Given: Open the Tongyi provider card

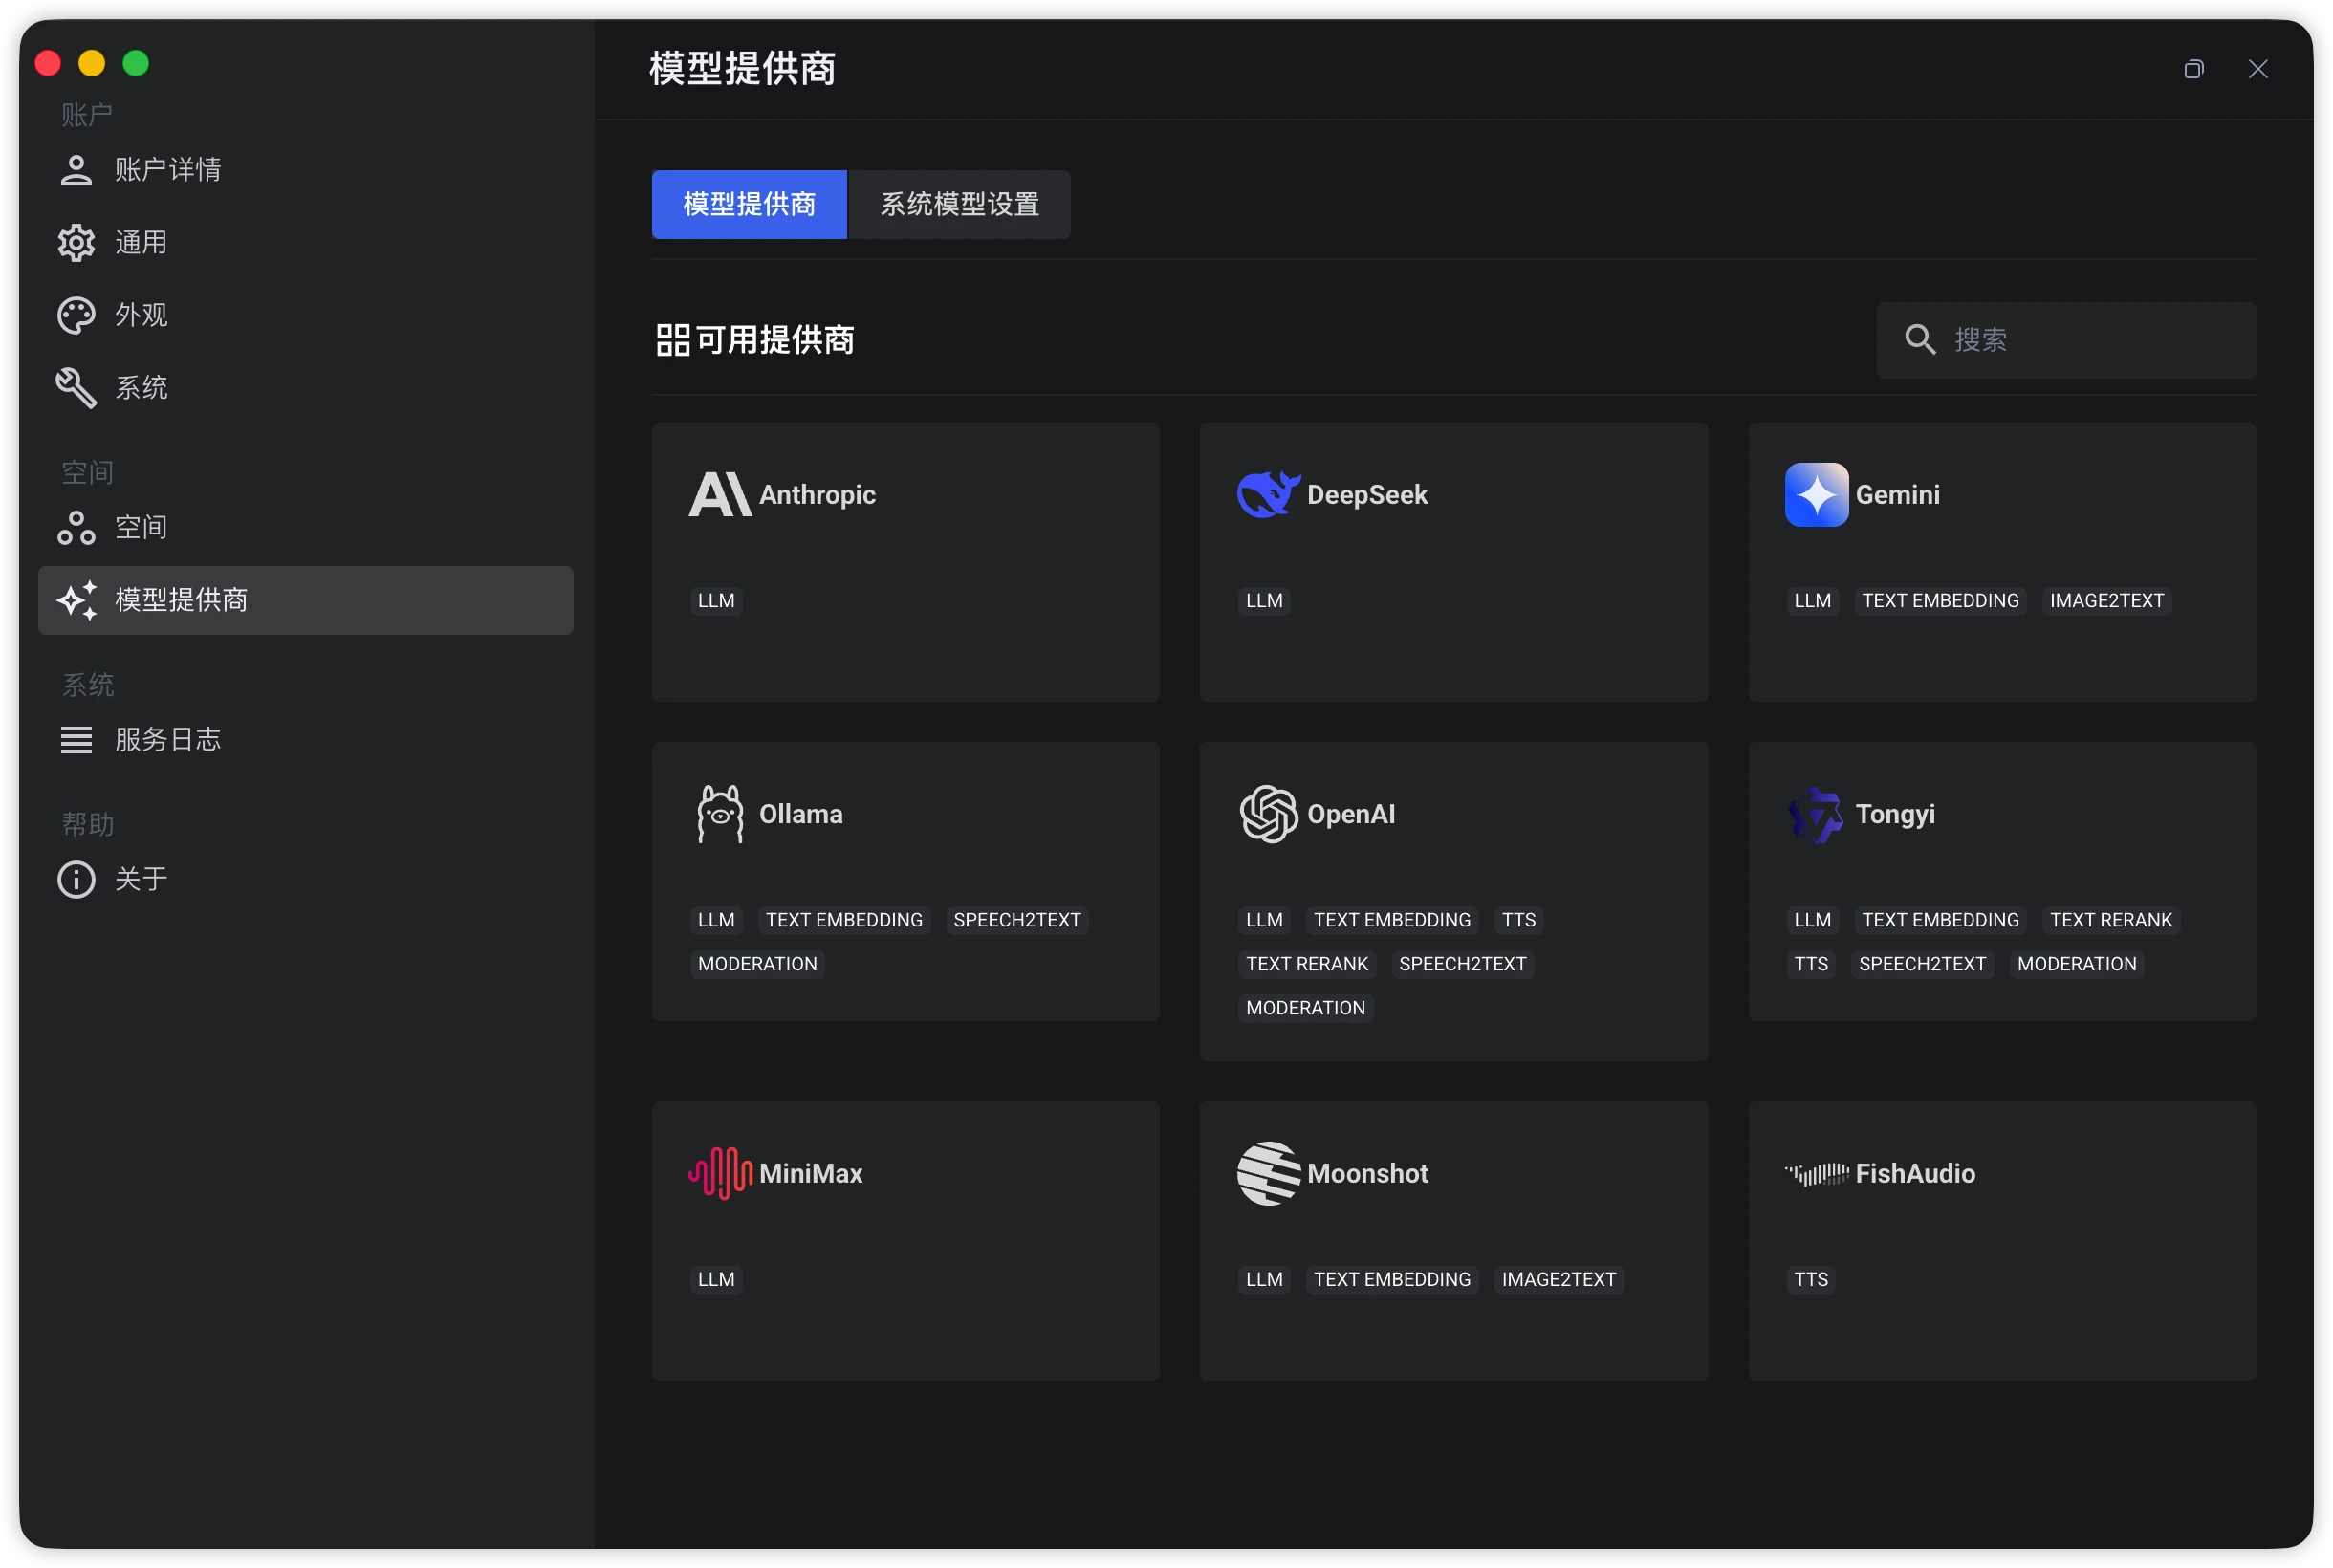Looking at the screenshot, I should [x=2002, y=881].
